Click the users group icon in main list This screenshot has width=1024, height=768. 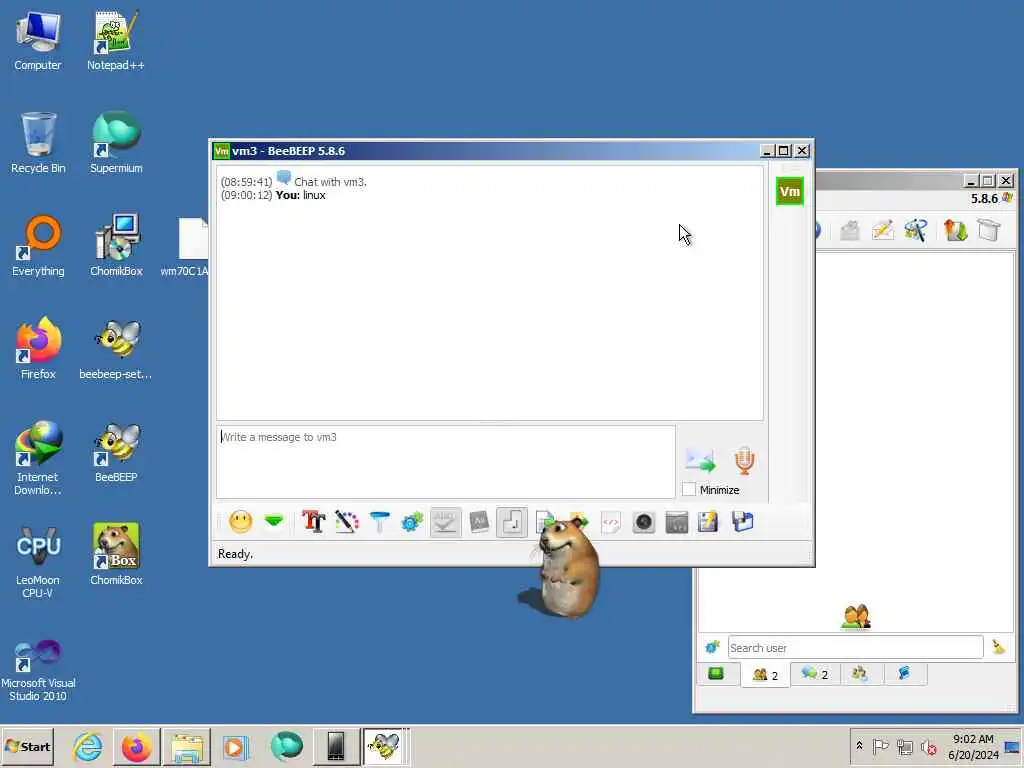(856, 617)
